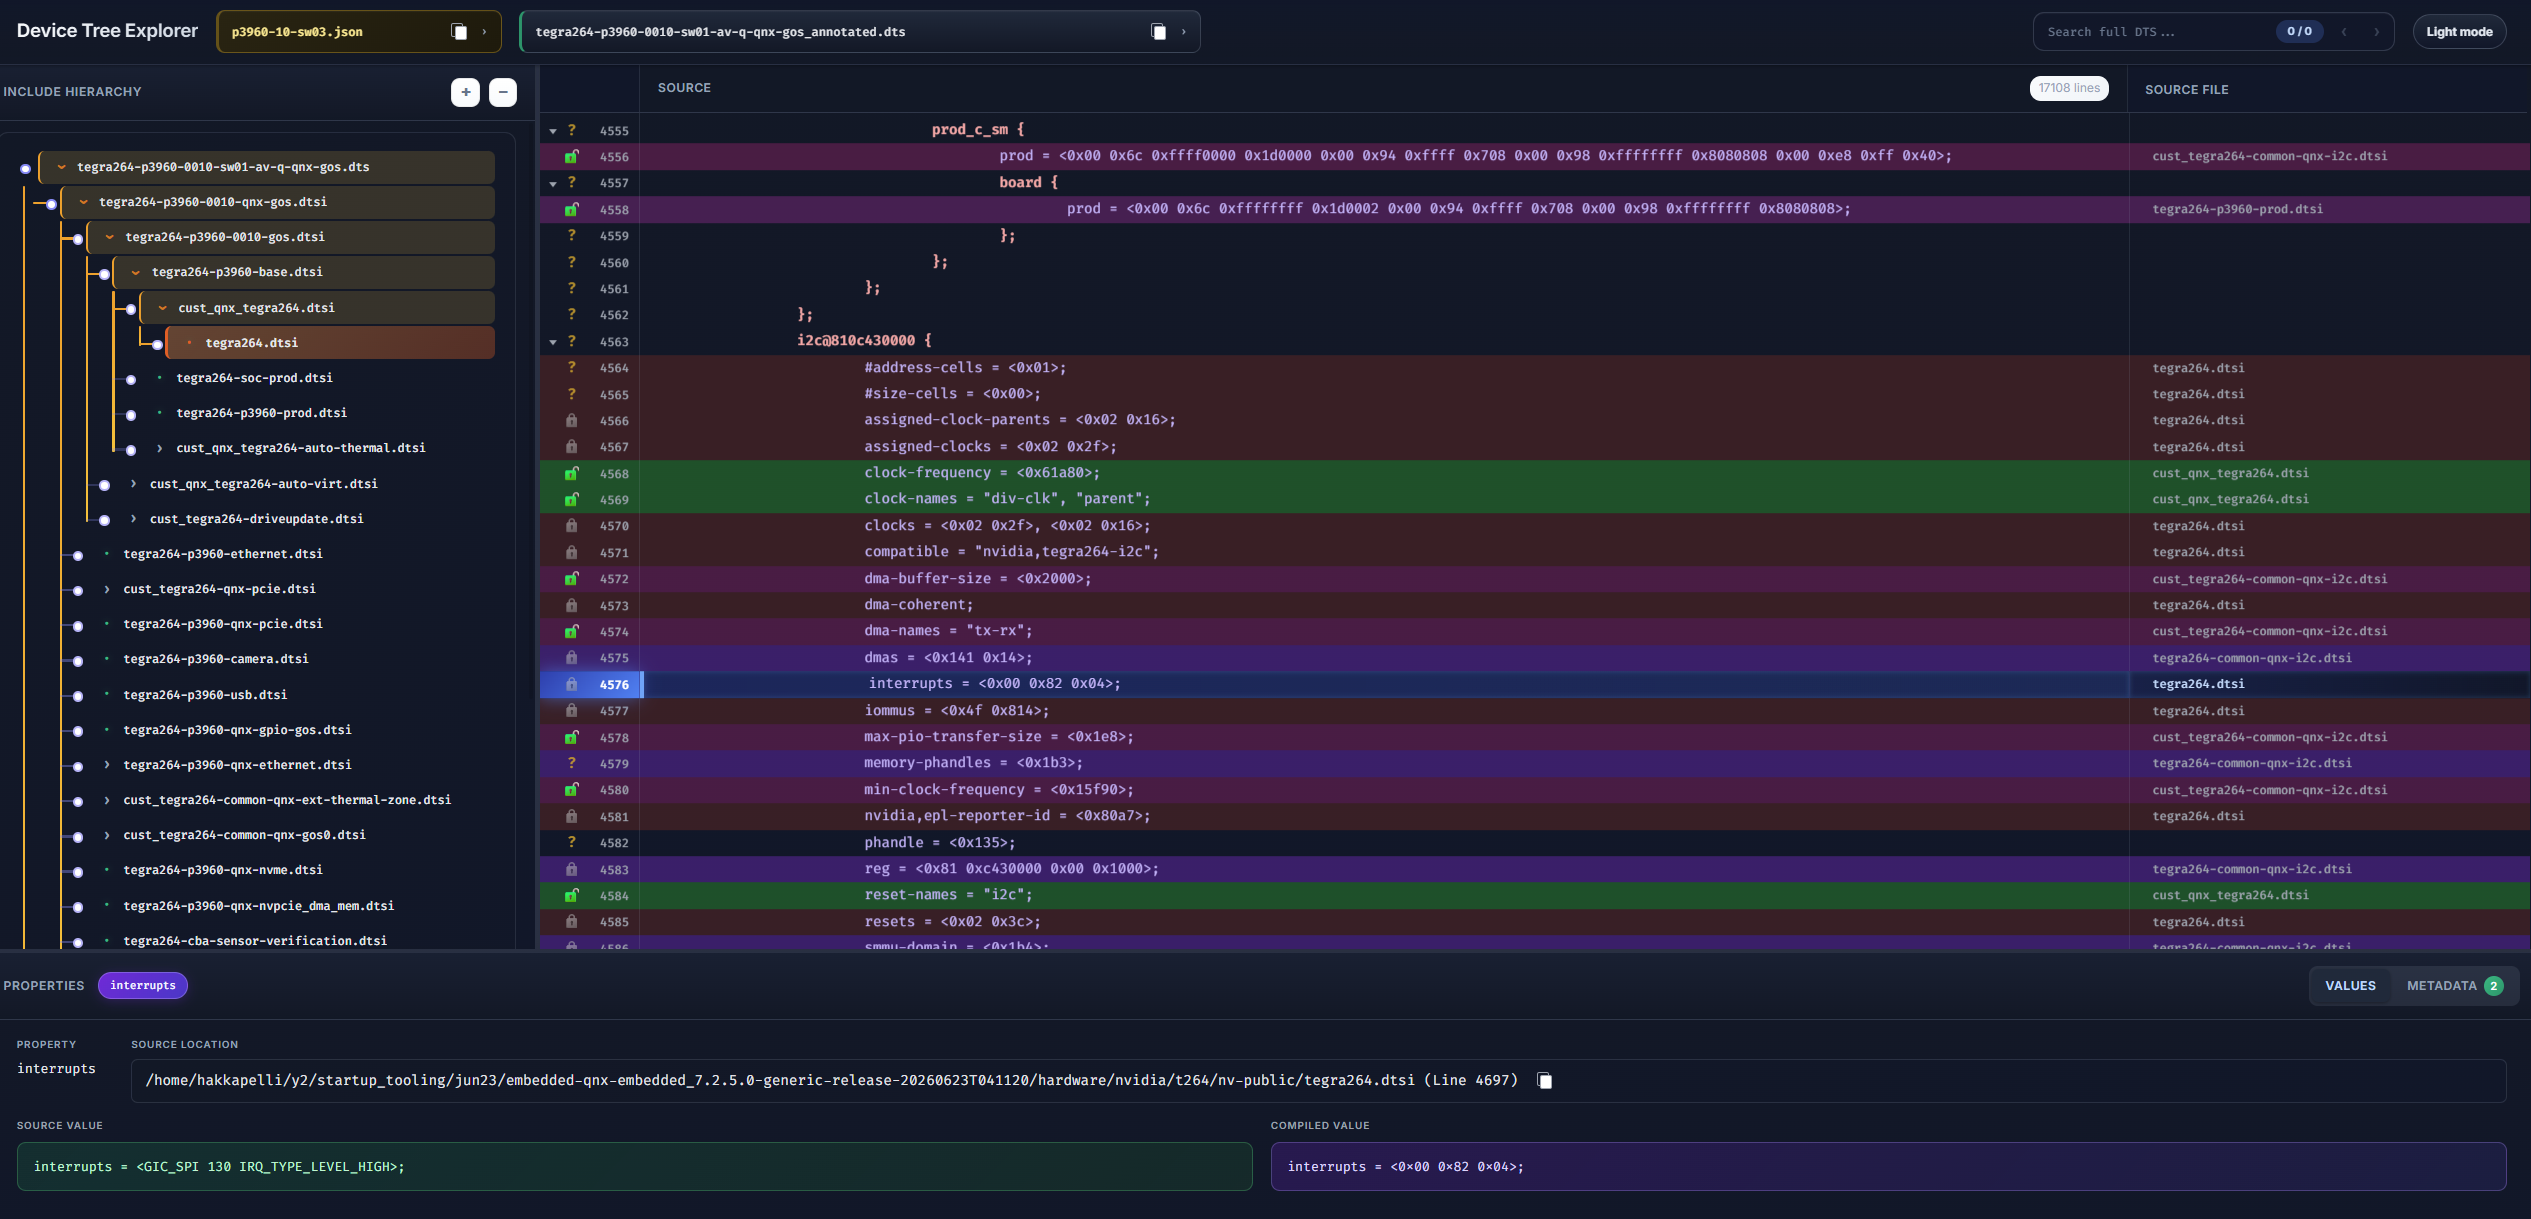Select tegra264.dtsi in the include hierarchy

(331, 343)
